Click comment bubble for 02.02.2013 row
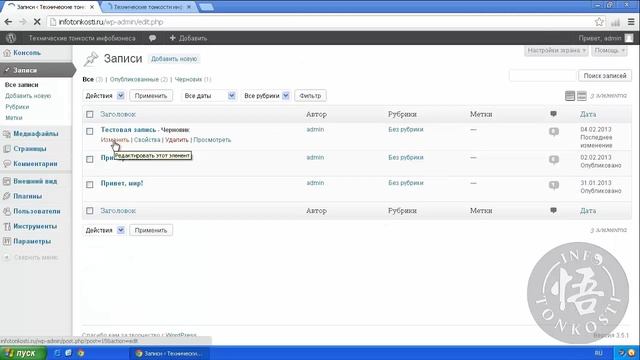 click(x=553, y=159)
